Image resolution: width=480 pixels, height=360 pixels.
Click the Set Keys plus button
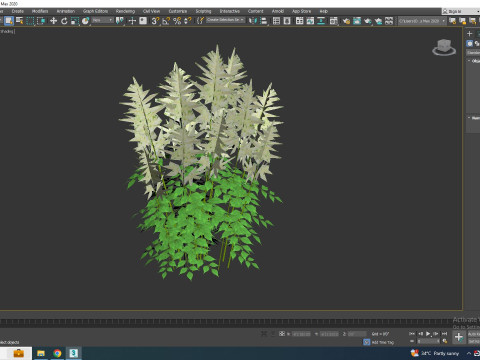[x=459, y=337]
